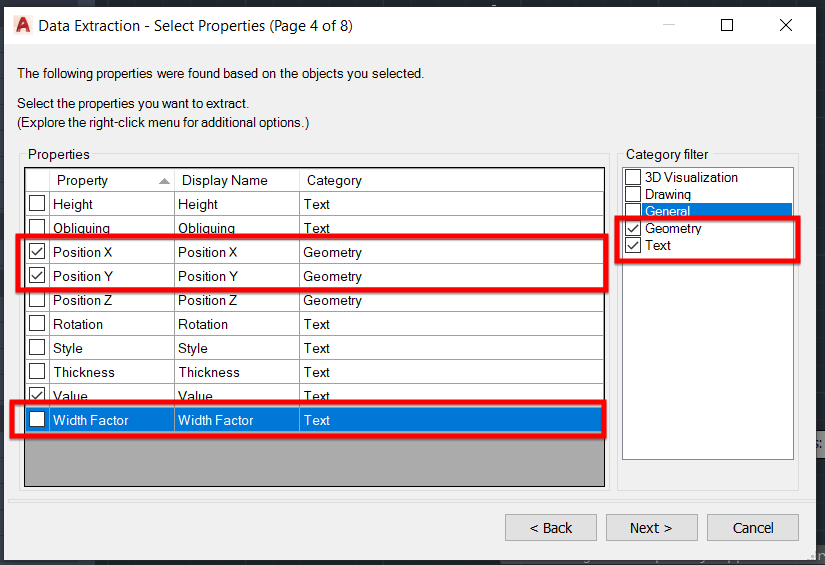The height and width of the screenshot is (565, 825).
Task: Enable the Drawing category filter
Action: pos(633,194)
